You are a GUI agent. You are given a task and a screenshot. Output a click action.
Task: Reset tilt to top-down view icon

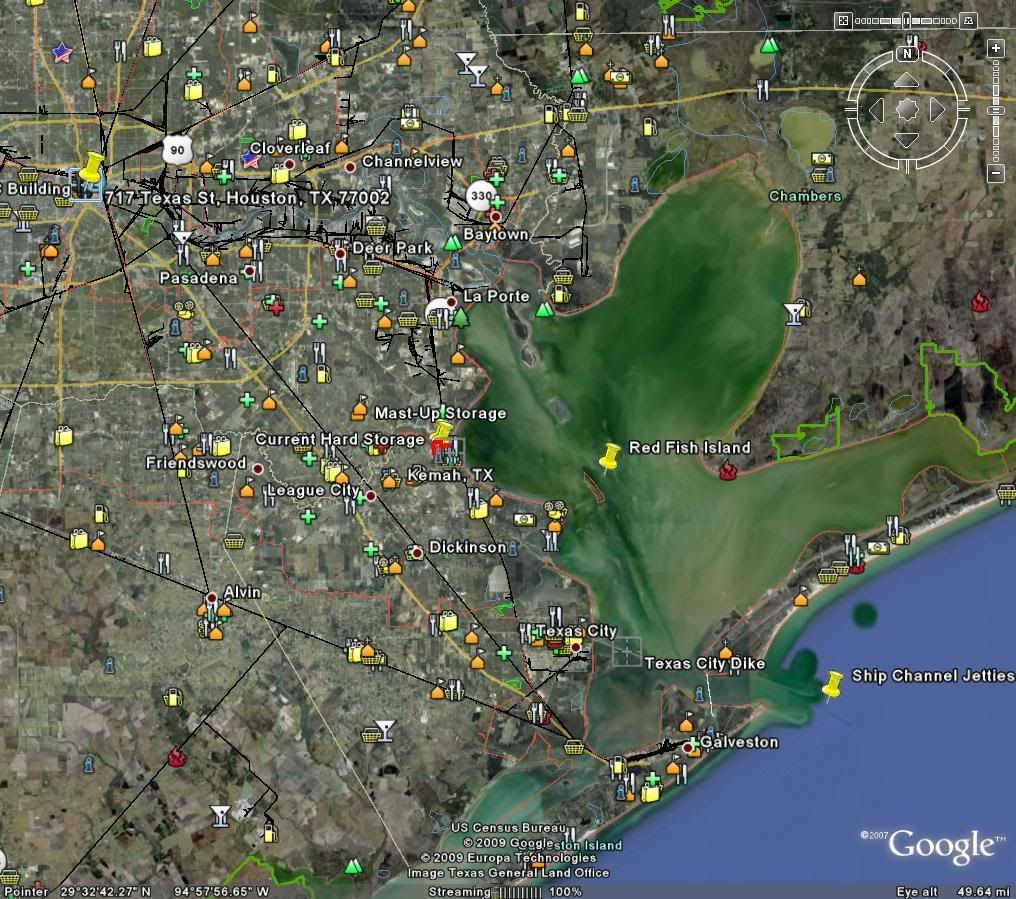843,20
